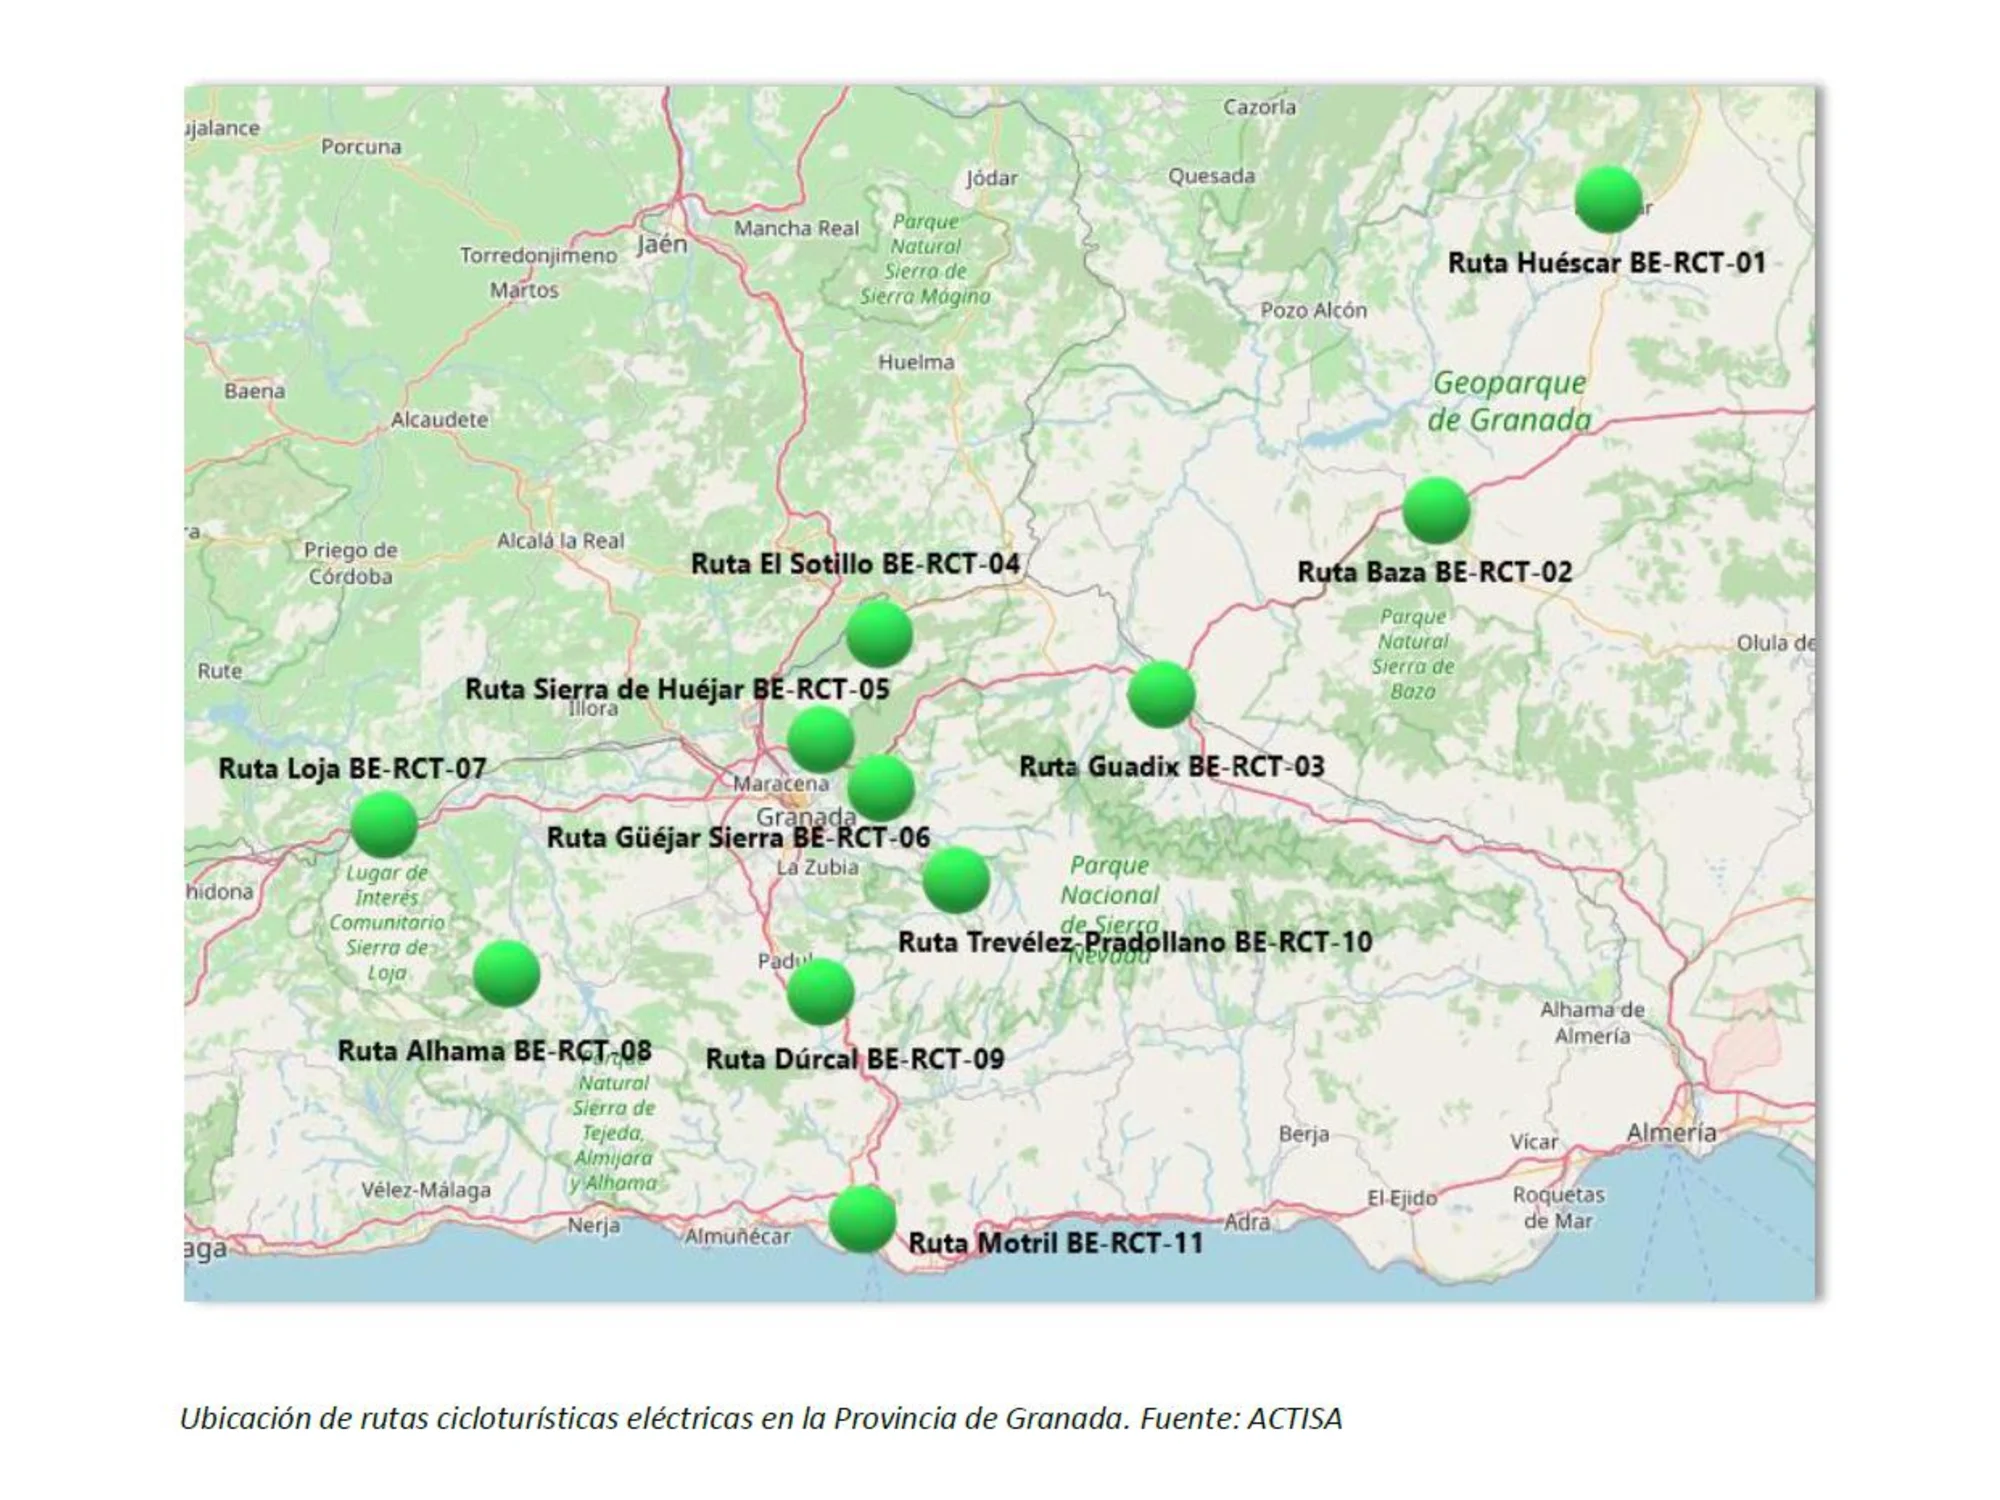
Task: Click the Ruta Motril BE-RCT-11 label
Action: [1055, 1243]
